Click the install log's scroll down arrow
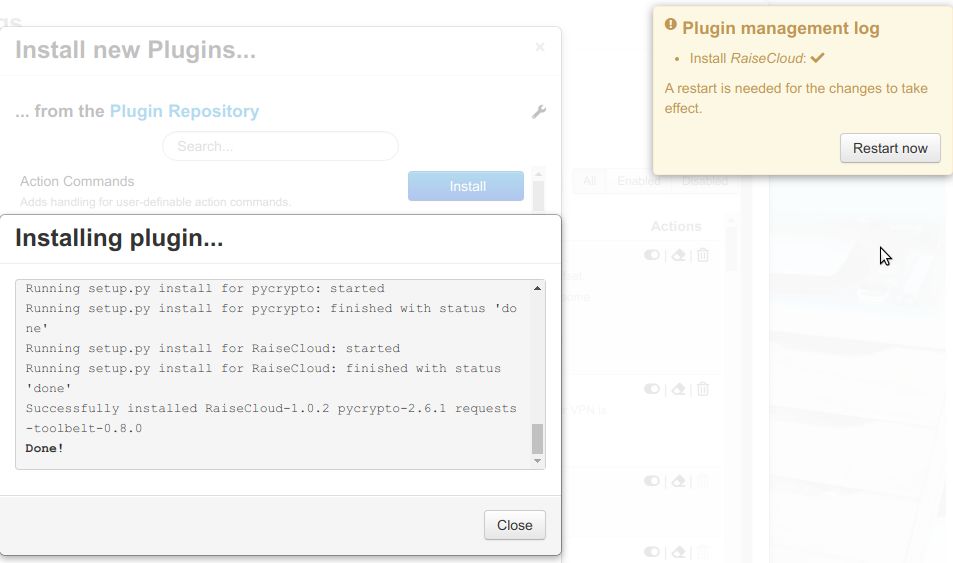Image resolution: width=953 pixels, height=563 pixels. (x=537, y=461)
